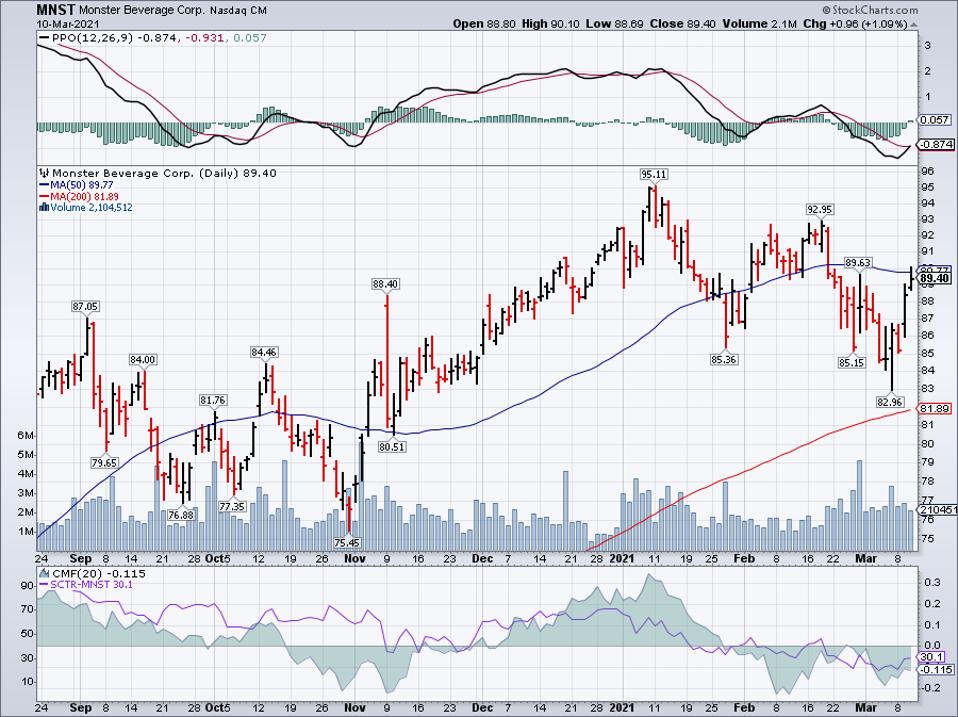Click the Volume 2,104,512 legend entry
The image size is (958, 717).
[92, 208]
